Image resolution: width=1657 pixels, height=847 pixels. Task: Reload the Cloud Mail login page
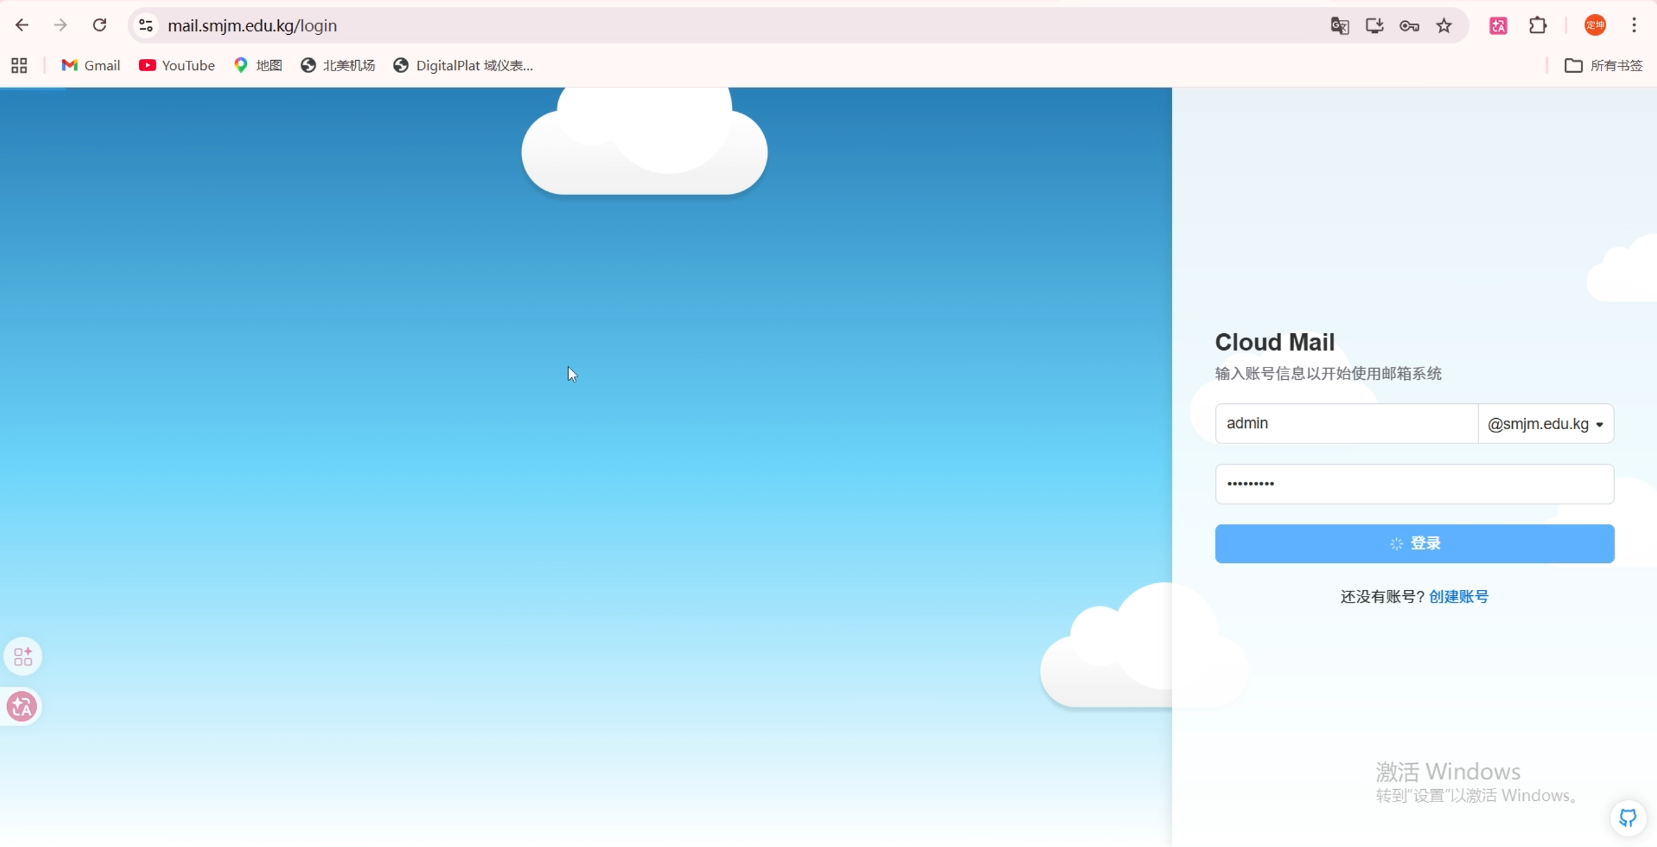(99, 25)
